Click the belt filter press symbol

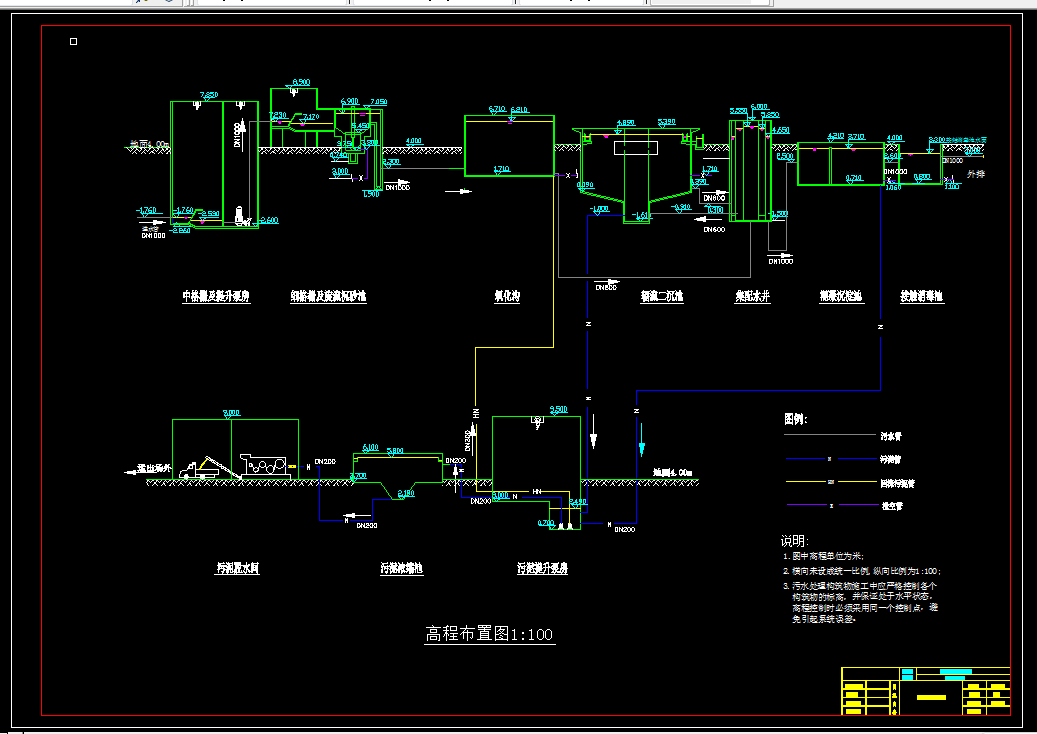coord(264,466)
